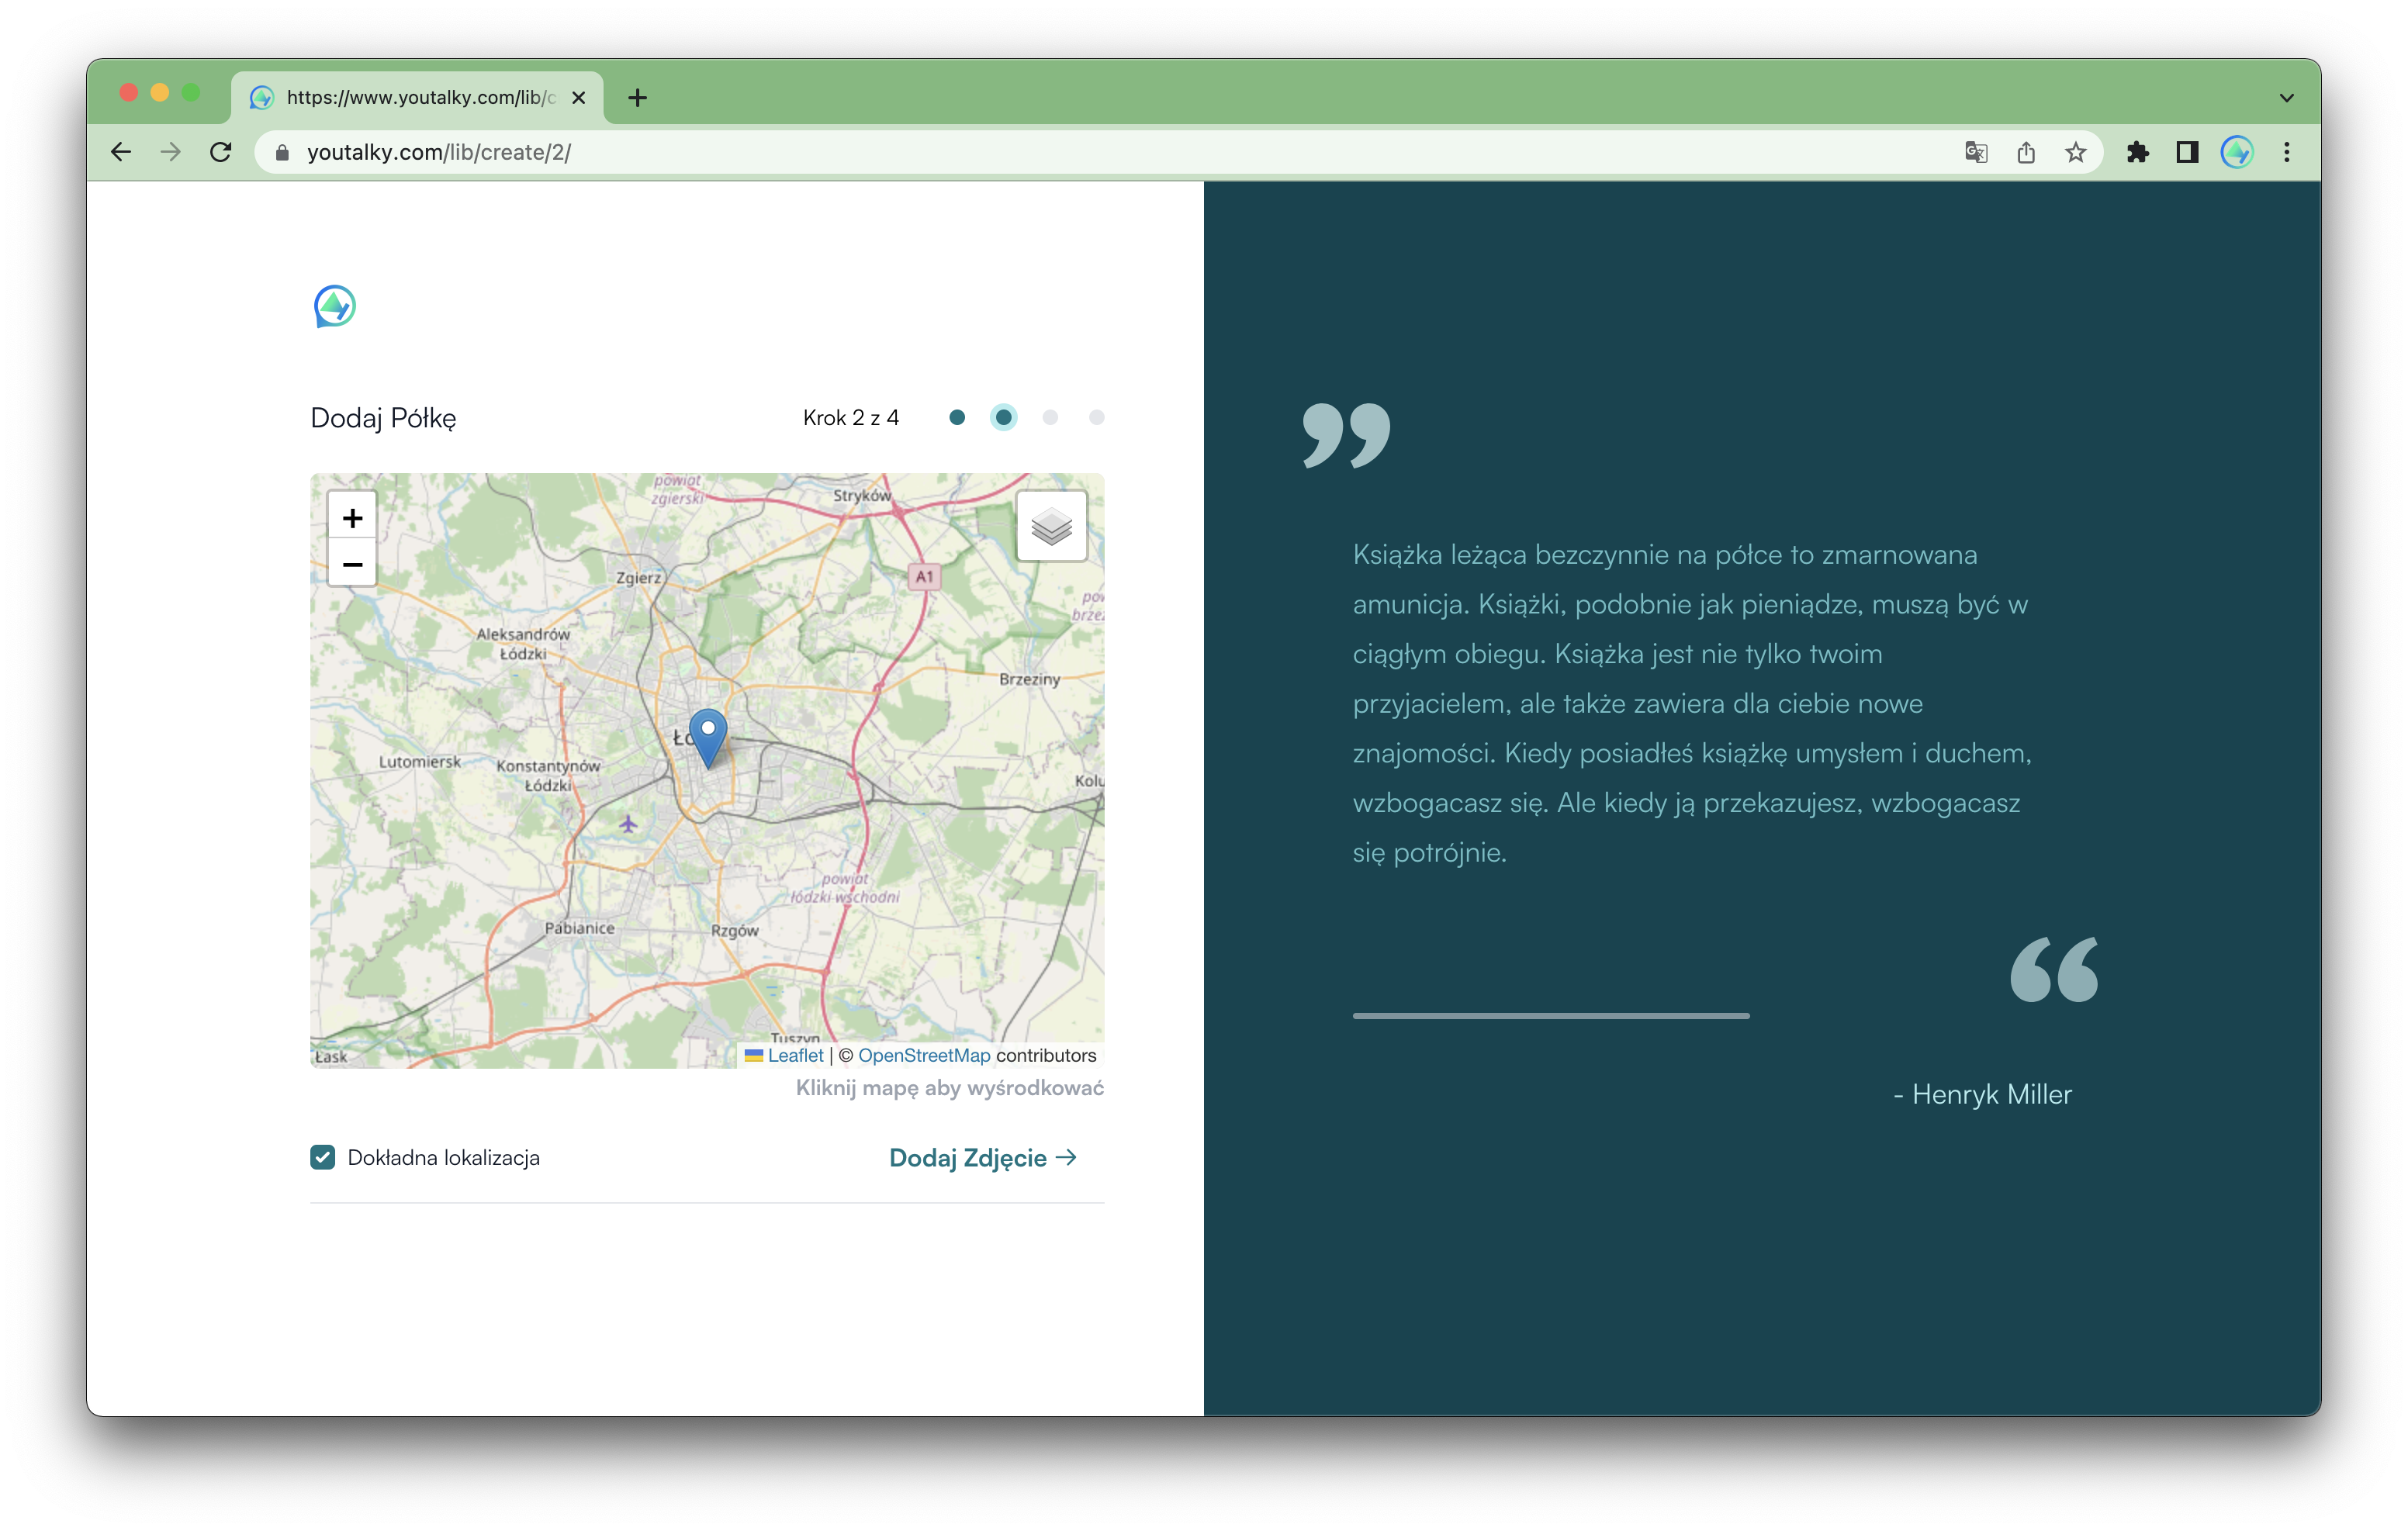
Task: Click the Youtalky logo above the form
Action: [335, 306]
